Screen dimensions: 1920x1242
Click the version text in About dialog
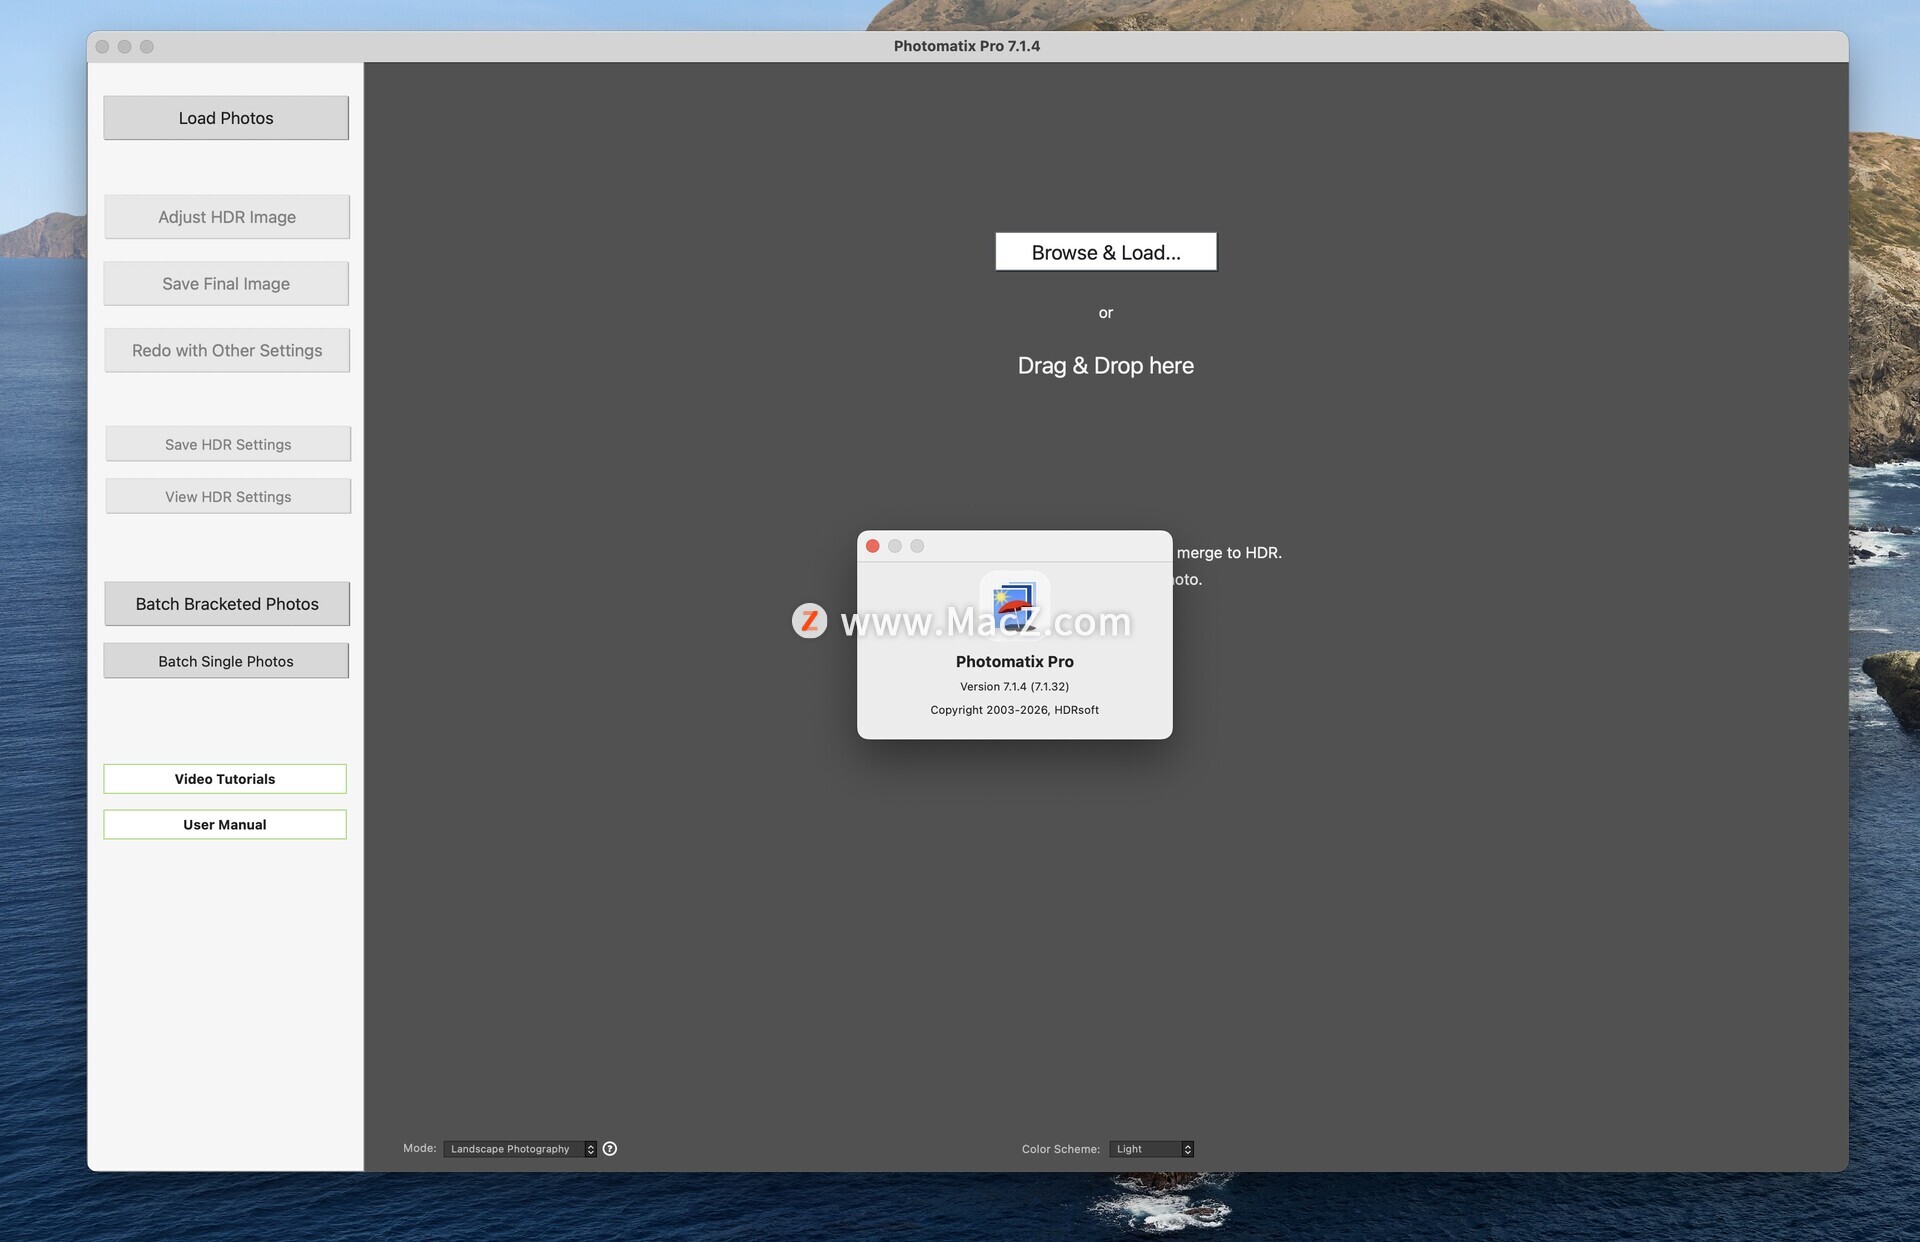click(1014, 687)
